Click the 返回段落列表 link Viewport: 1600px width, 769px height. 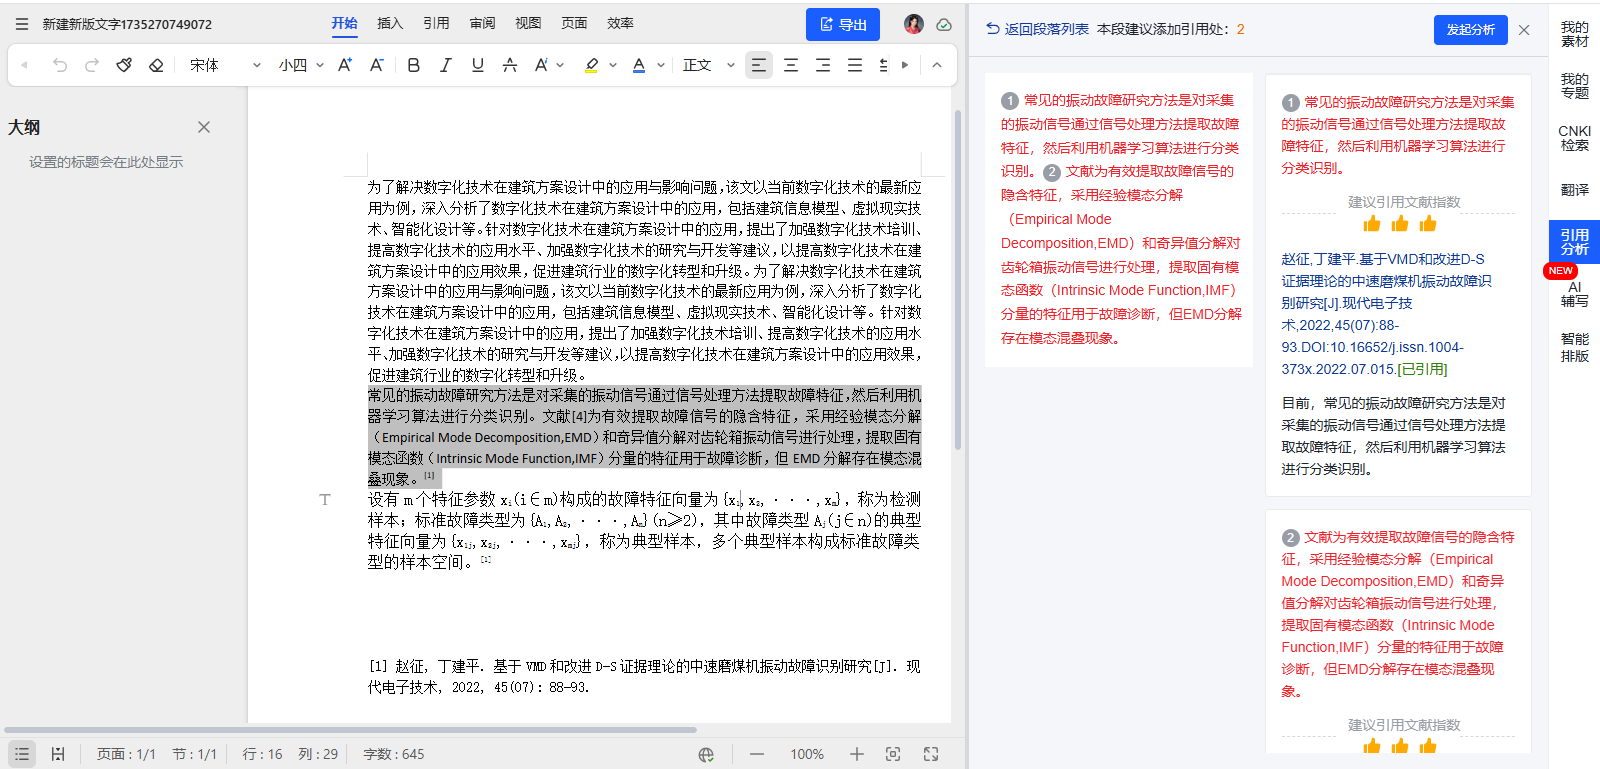[x=1037, y=30]
